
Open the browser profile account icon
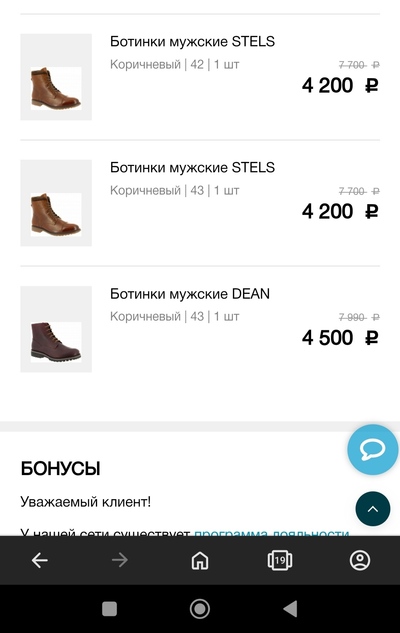(360, 560)
